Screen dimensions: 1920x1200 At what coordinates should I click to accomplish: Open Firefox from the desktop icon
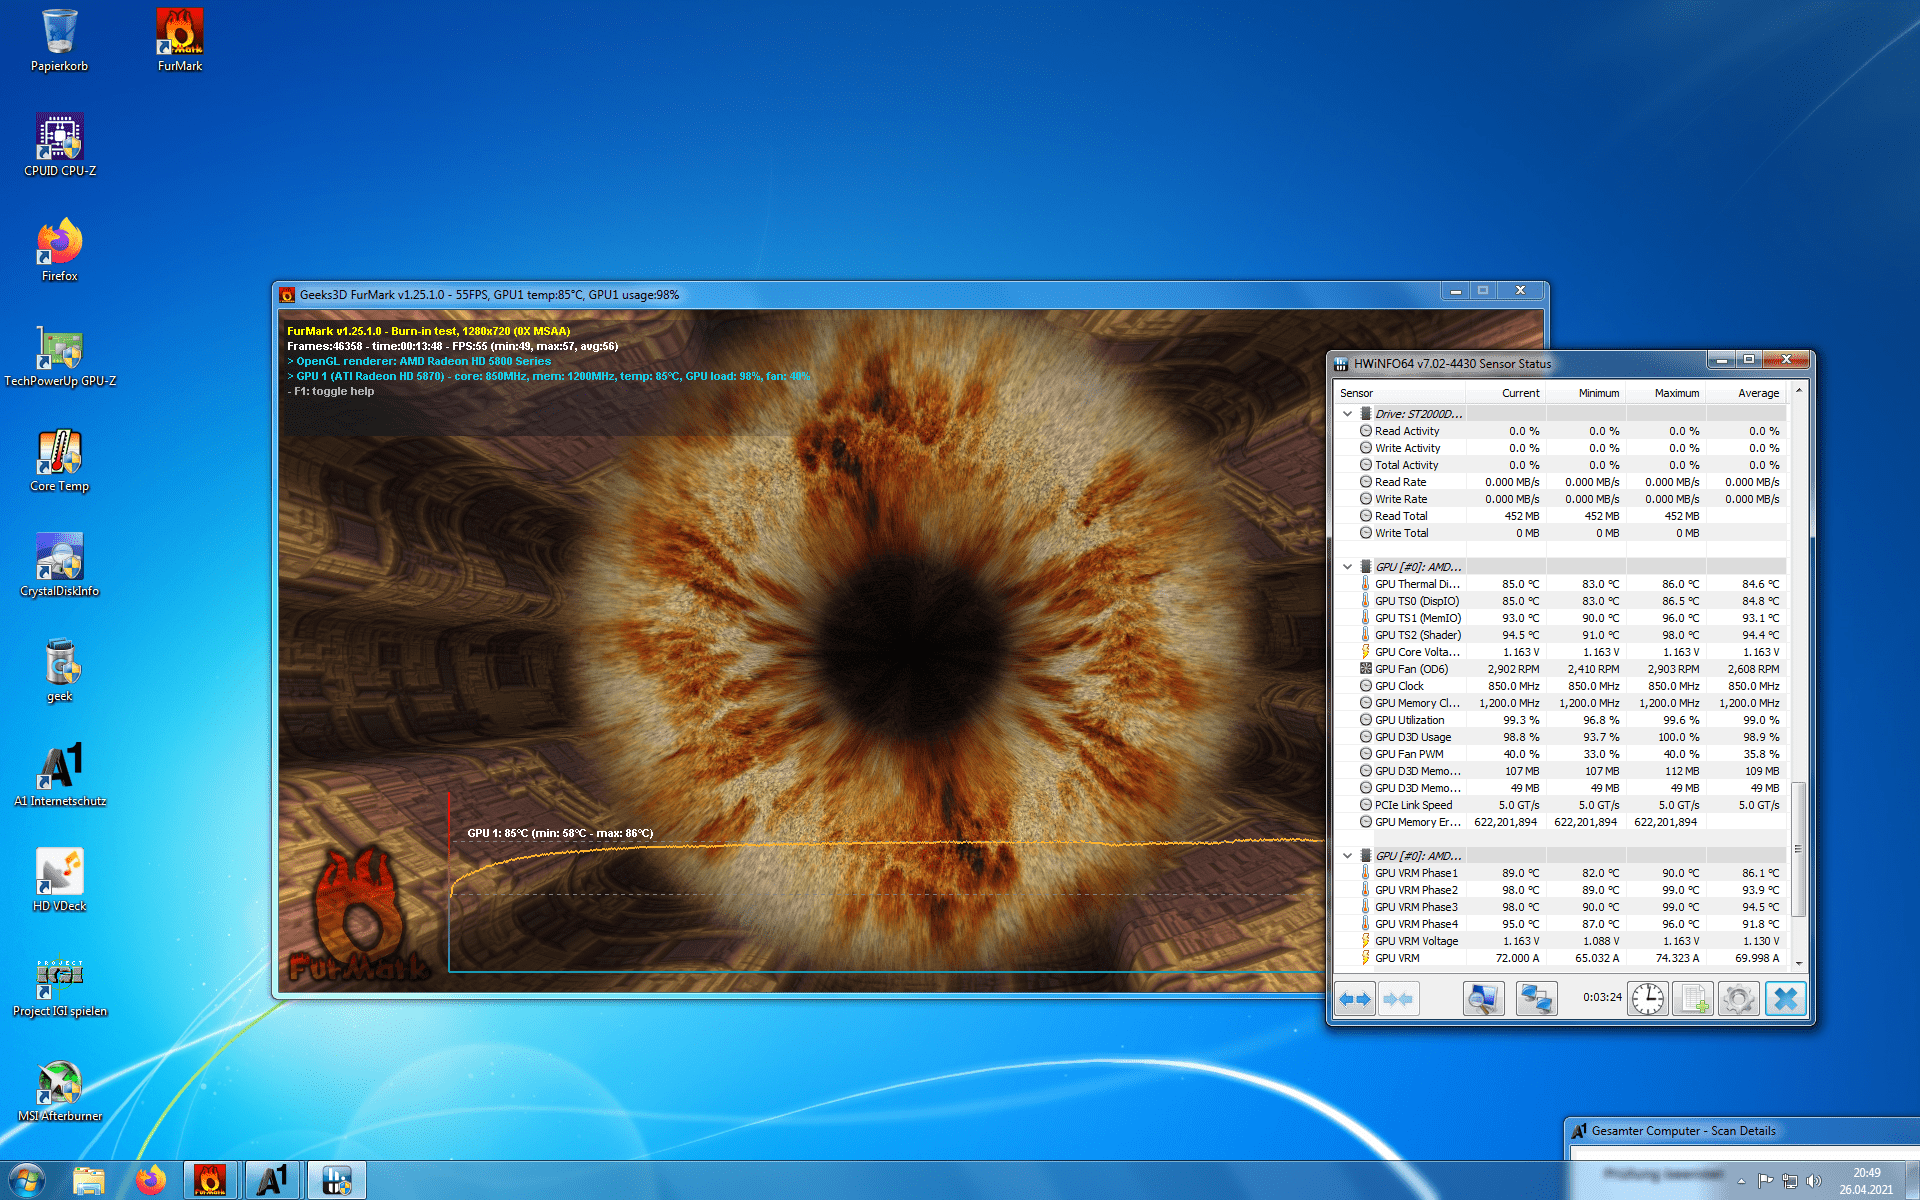(60, 251)
